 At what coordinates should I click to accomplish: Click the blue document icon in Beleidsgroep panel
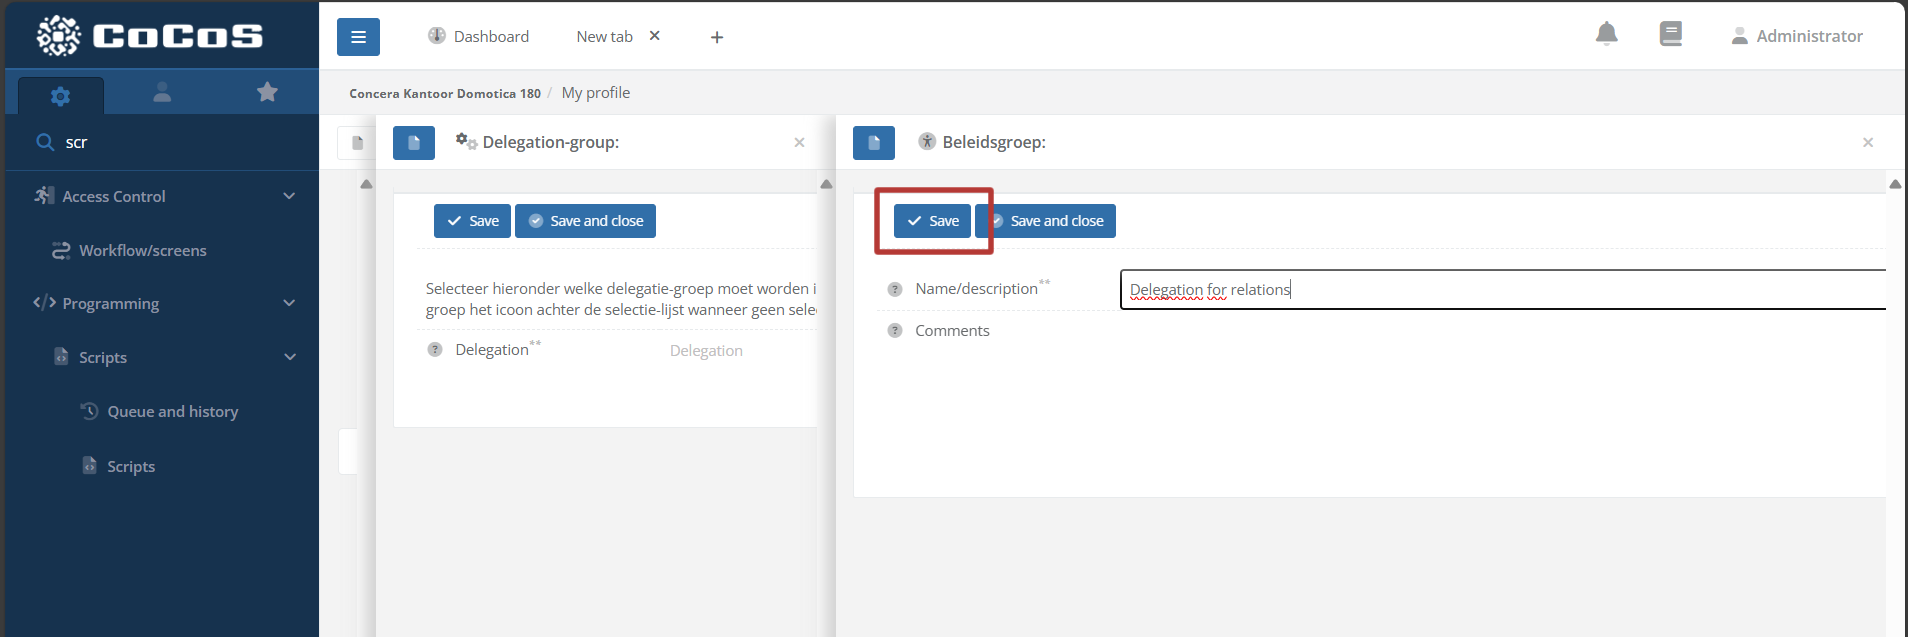pyautogui.click(x=873, y=143)
